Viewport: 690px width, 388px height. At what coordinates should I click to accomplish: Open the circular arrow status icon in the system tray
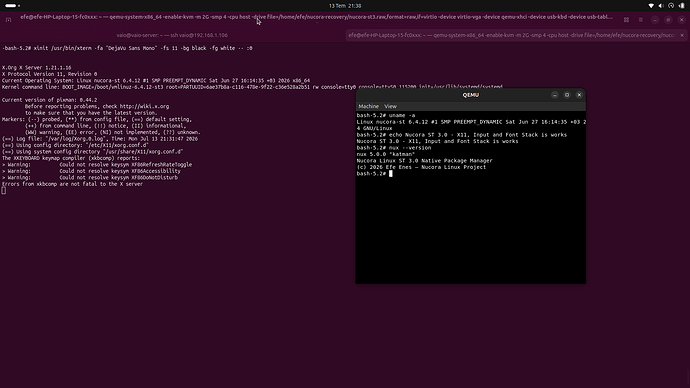(671, 6)
